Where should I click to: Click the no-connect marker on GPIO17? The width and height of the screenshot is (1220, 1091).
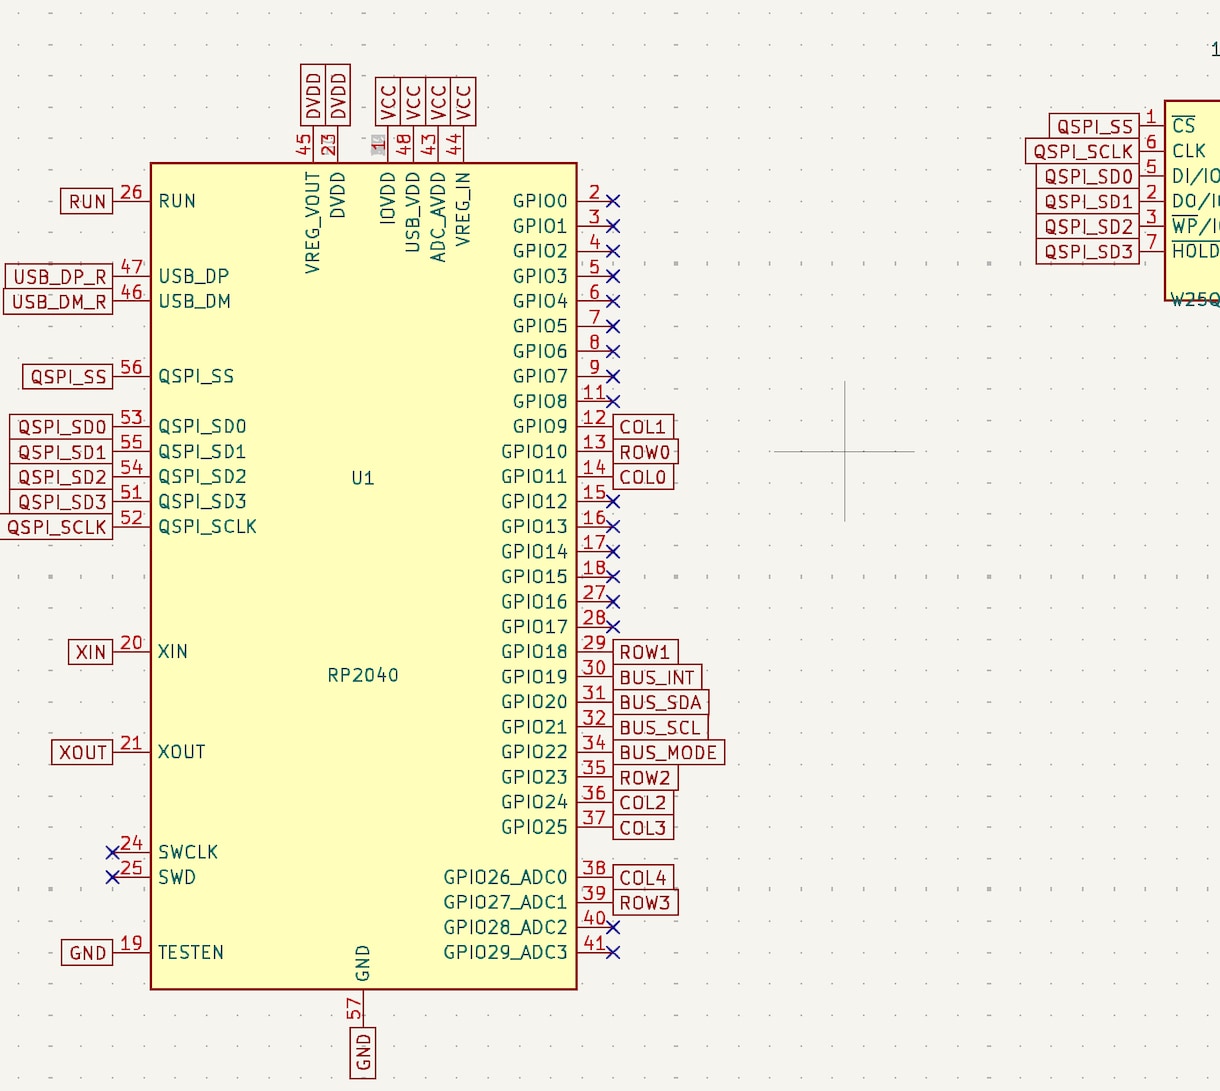[613, 627]
